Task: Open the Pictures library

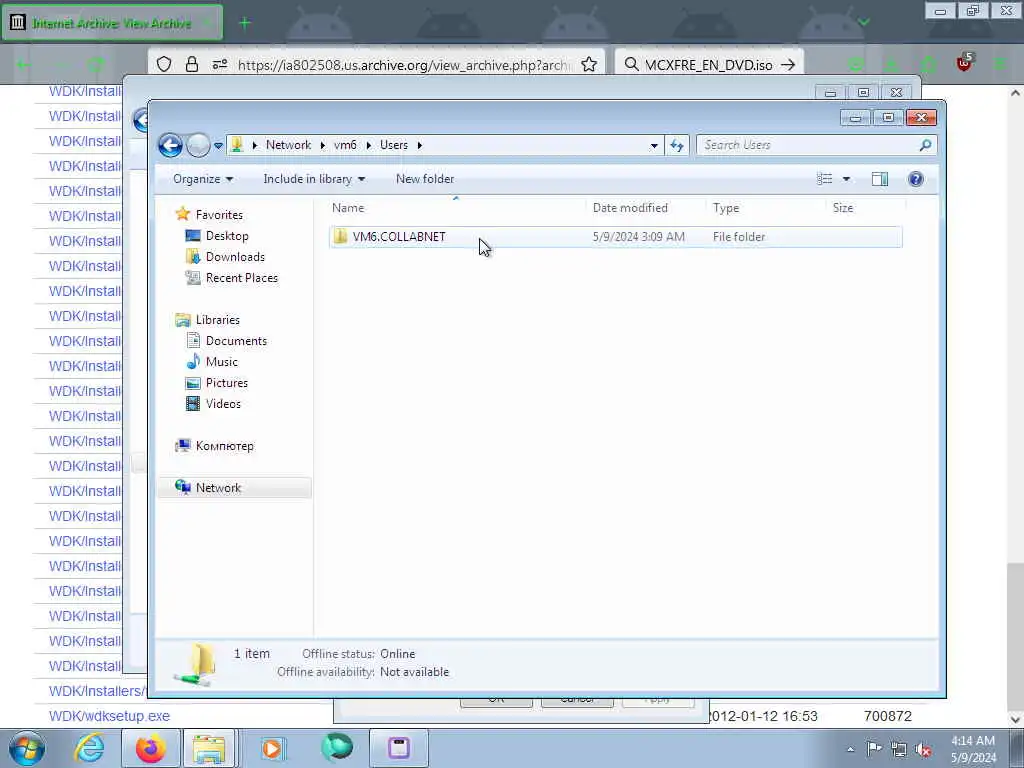Action: (x=227, y=383)
